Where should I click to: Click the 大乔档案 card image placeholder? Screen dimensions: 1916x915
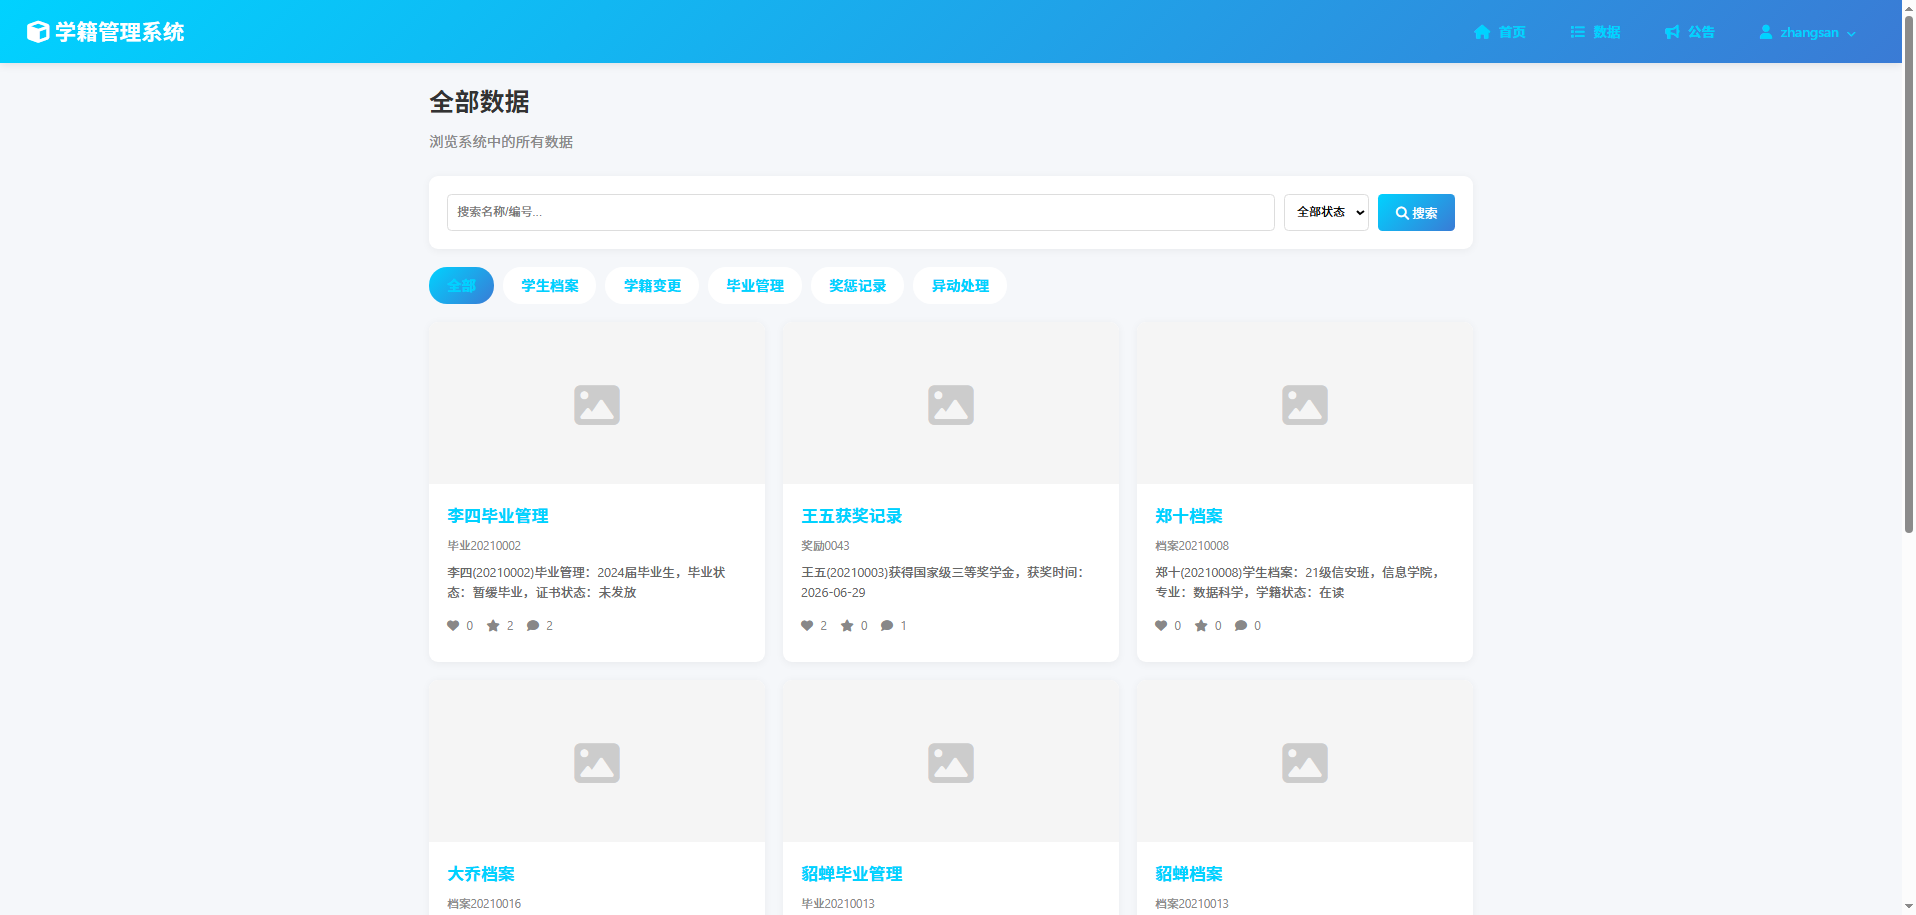(x=597, y=761)
